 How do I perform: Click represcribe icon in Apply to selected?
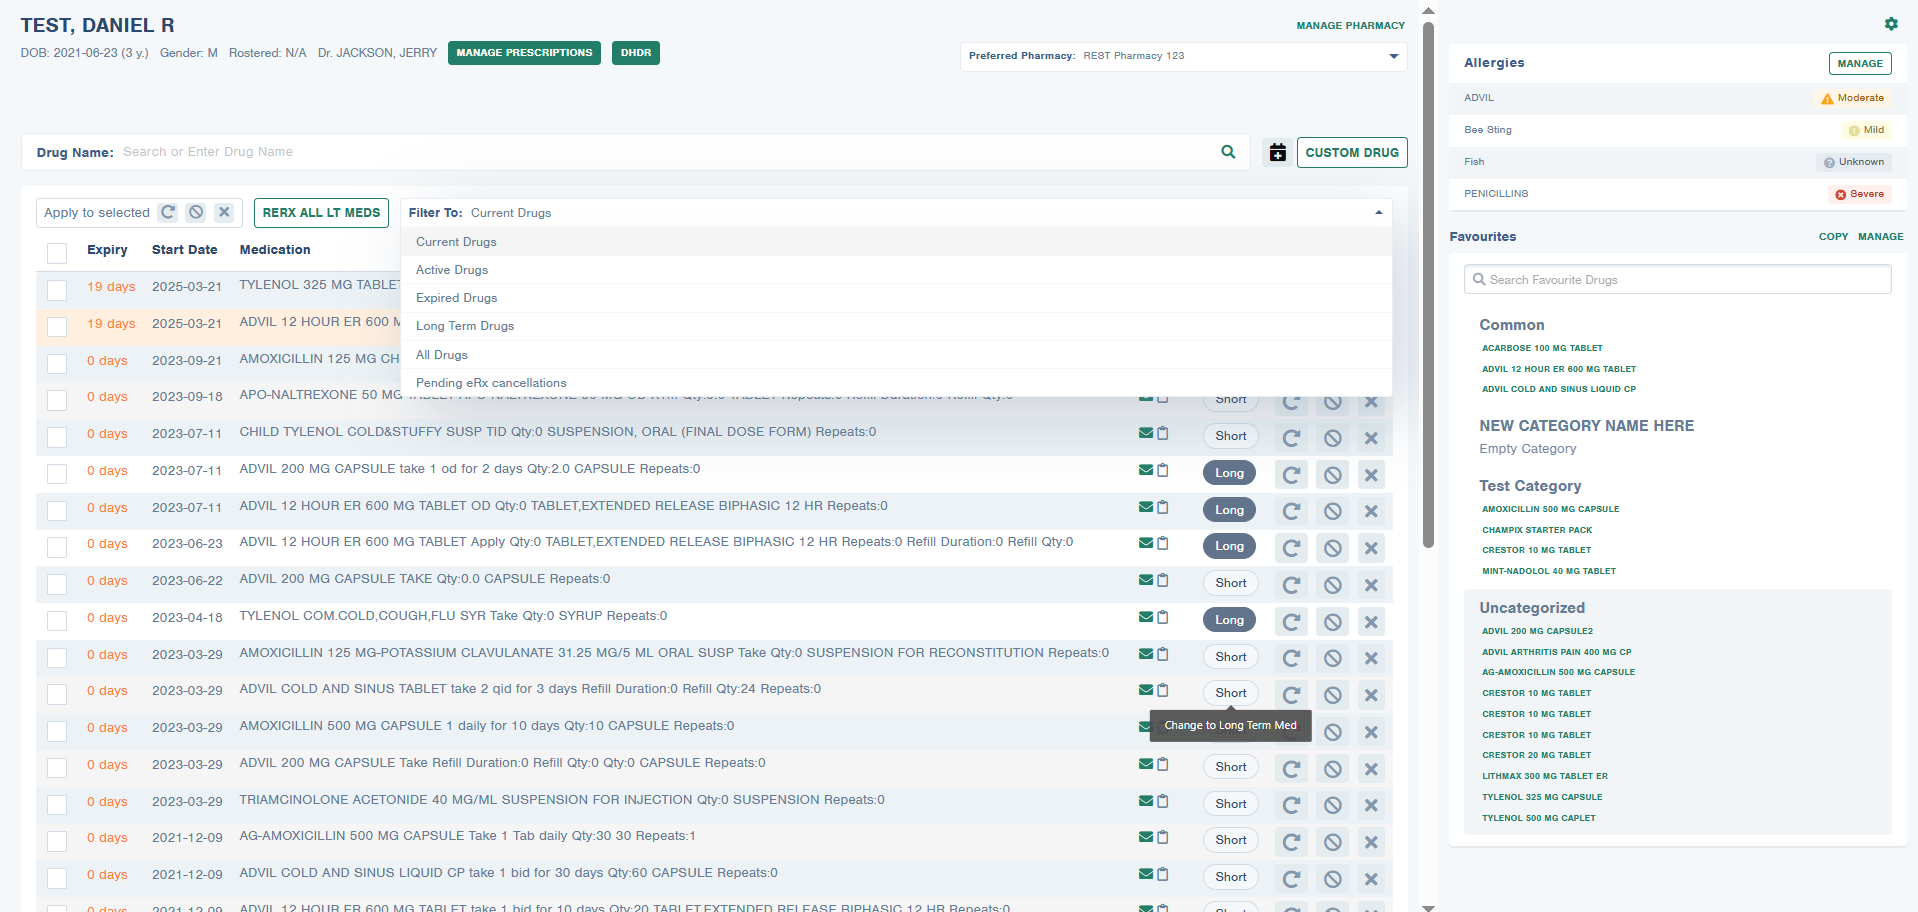[x=168, y=212]
